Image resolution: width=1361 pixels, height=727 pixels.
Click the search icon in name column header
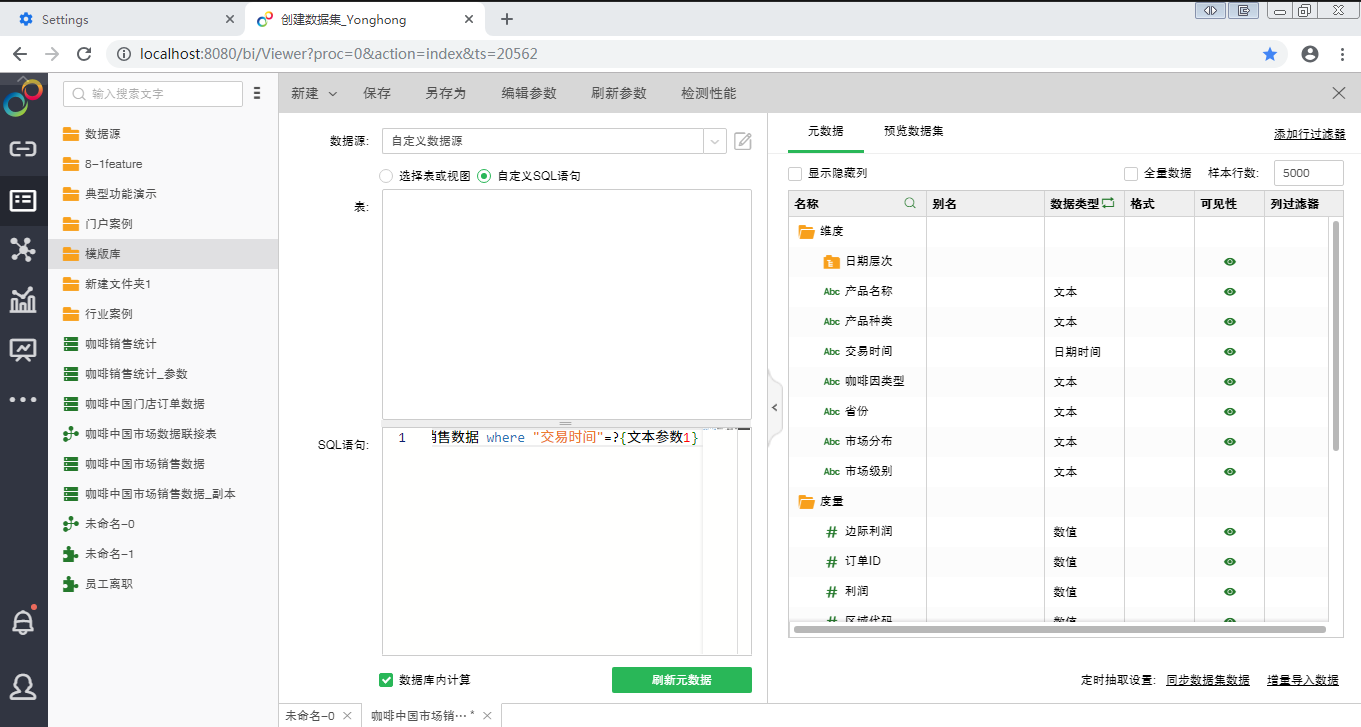click(910, 203)
